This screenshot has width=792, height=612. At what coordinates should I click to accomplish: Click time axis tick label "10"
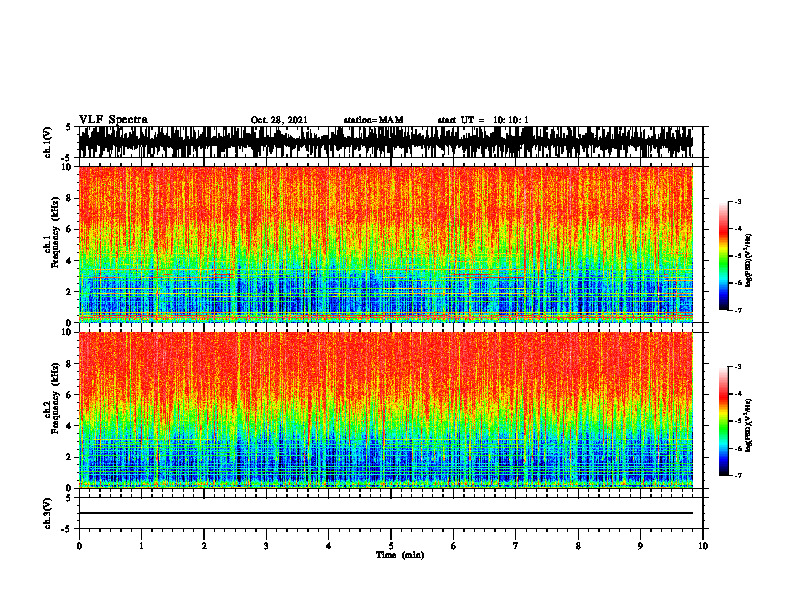point(703,546)
